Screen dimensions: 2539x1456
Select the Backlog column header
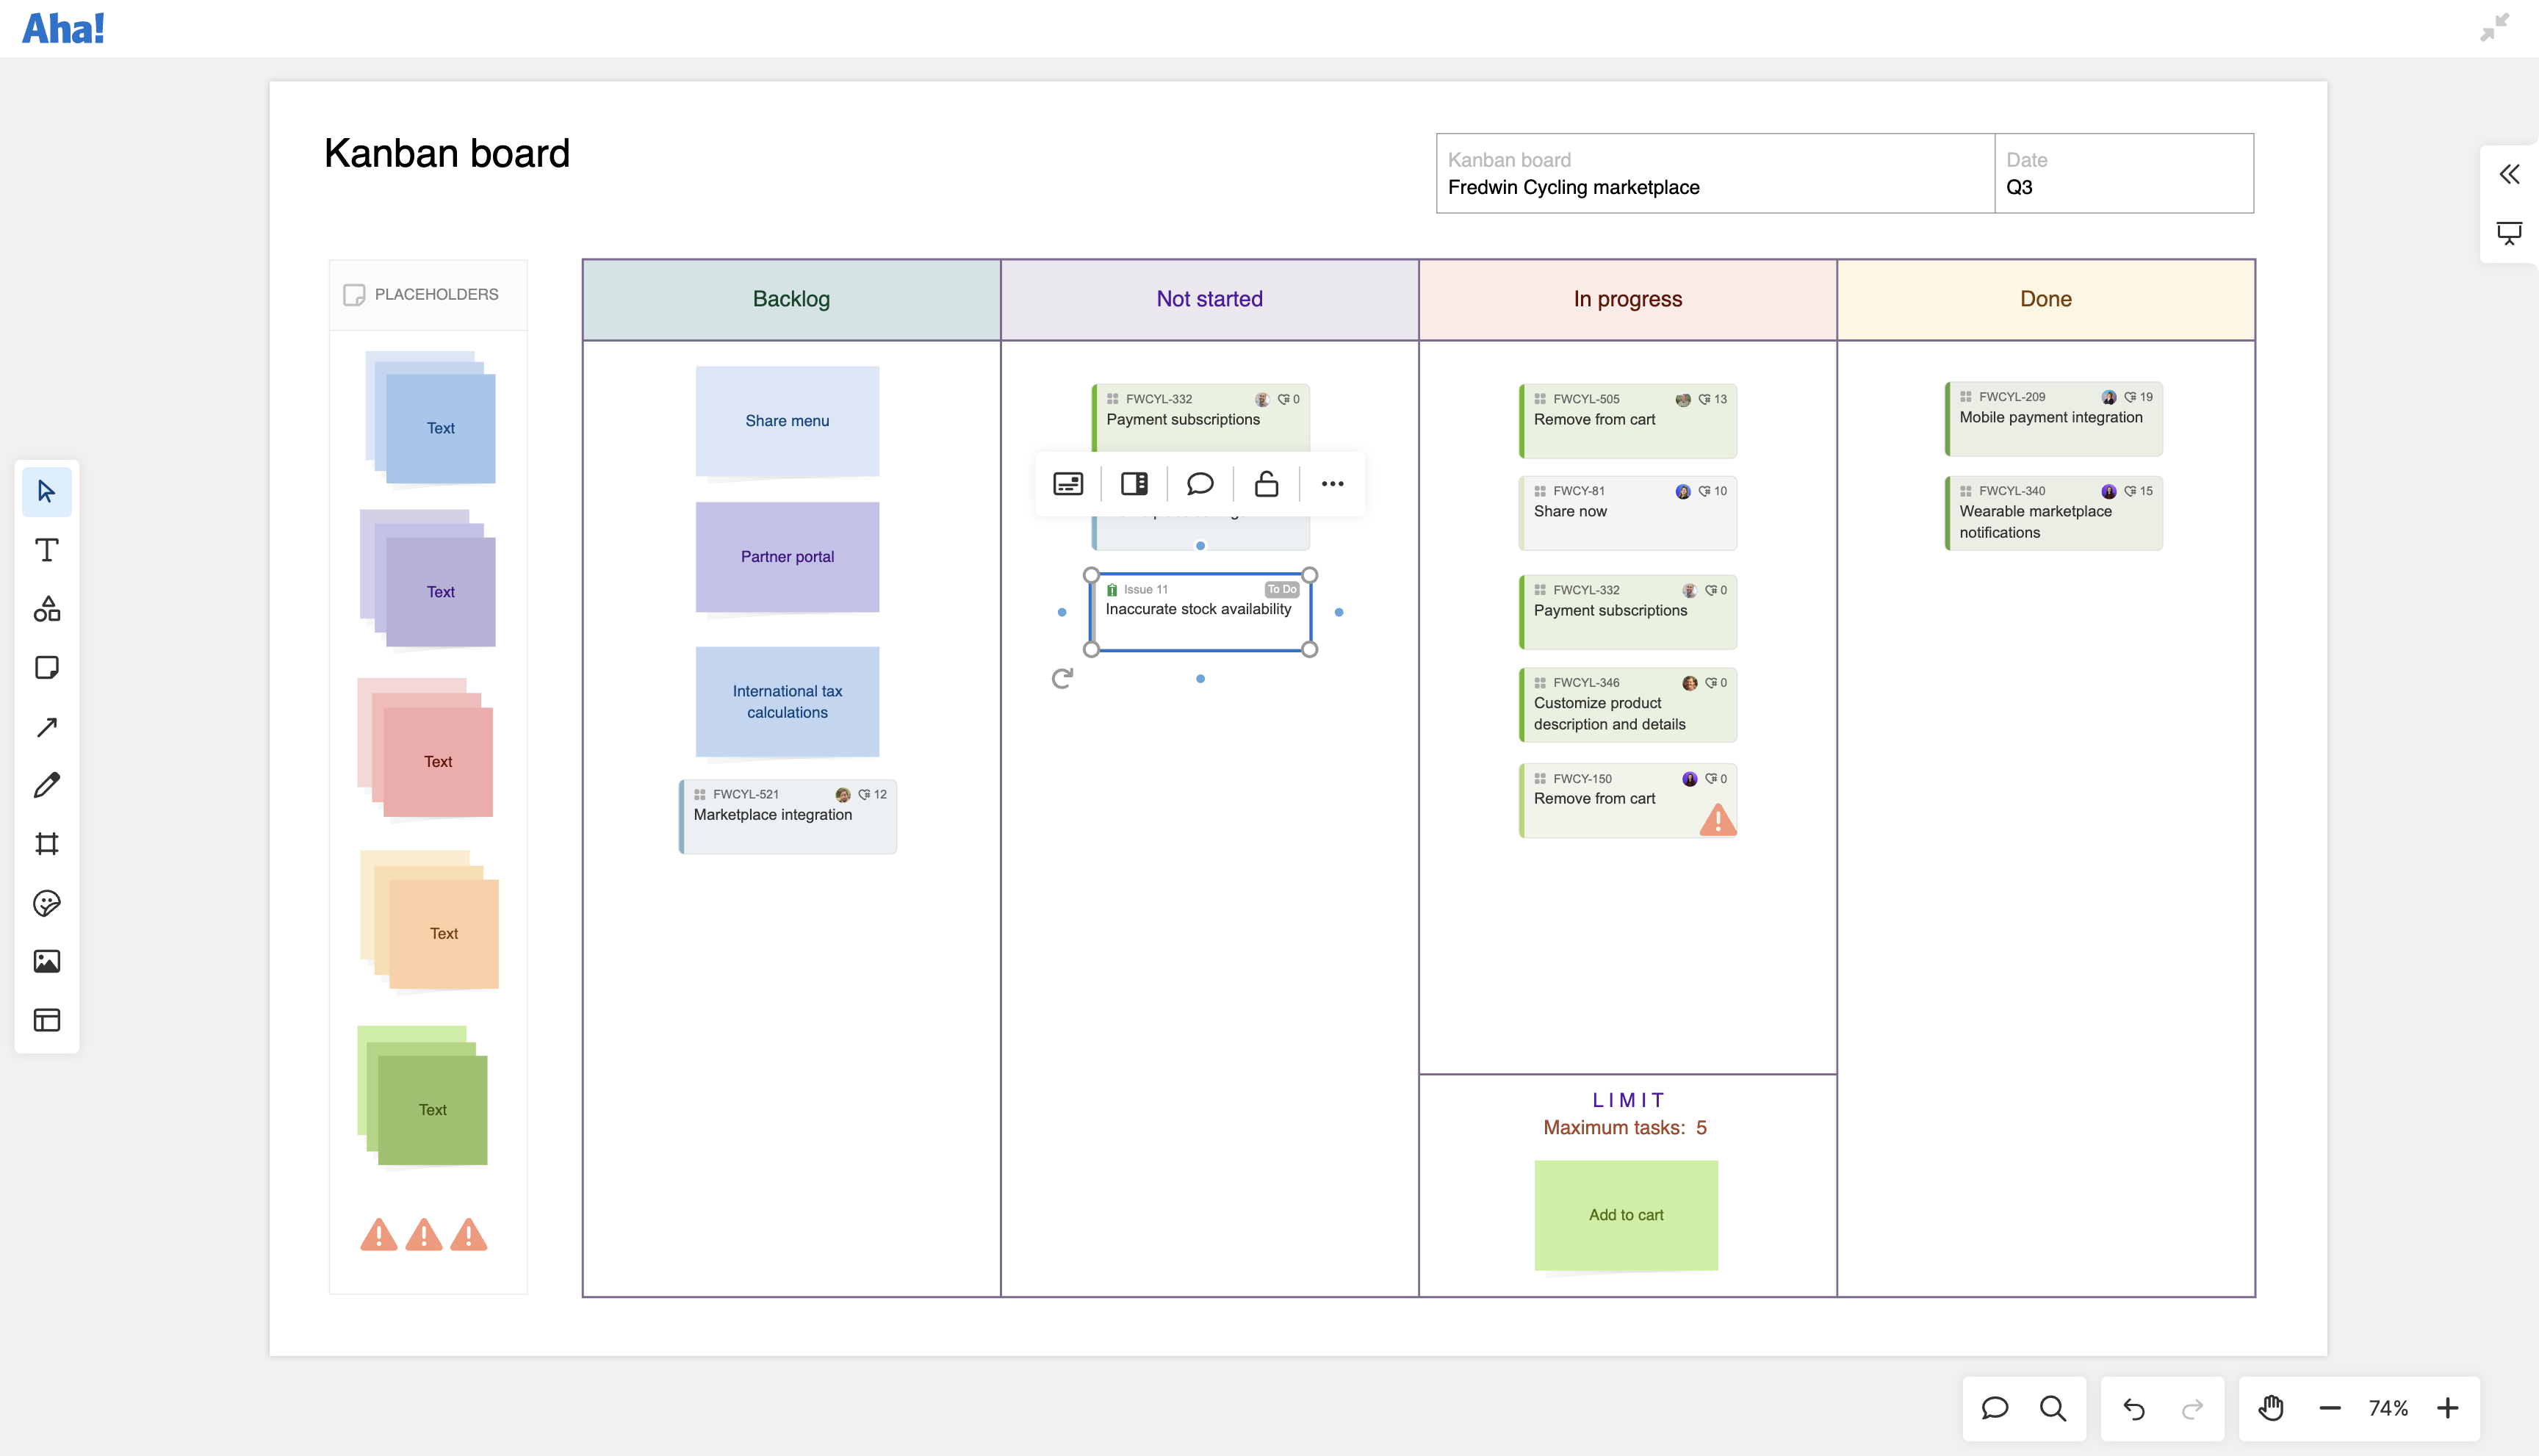click(x=790, y=298)
